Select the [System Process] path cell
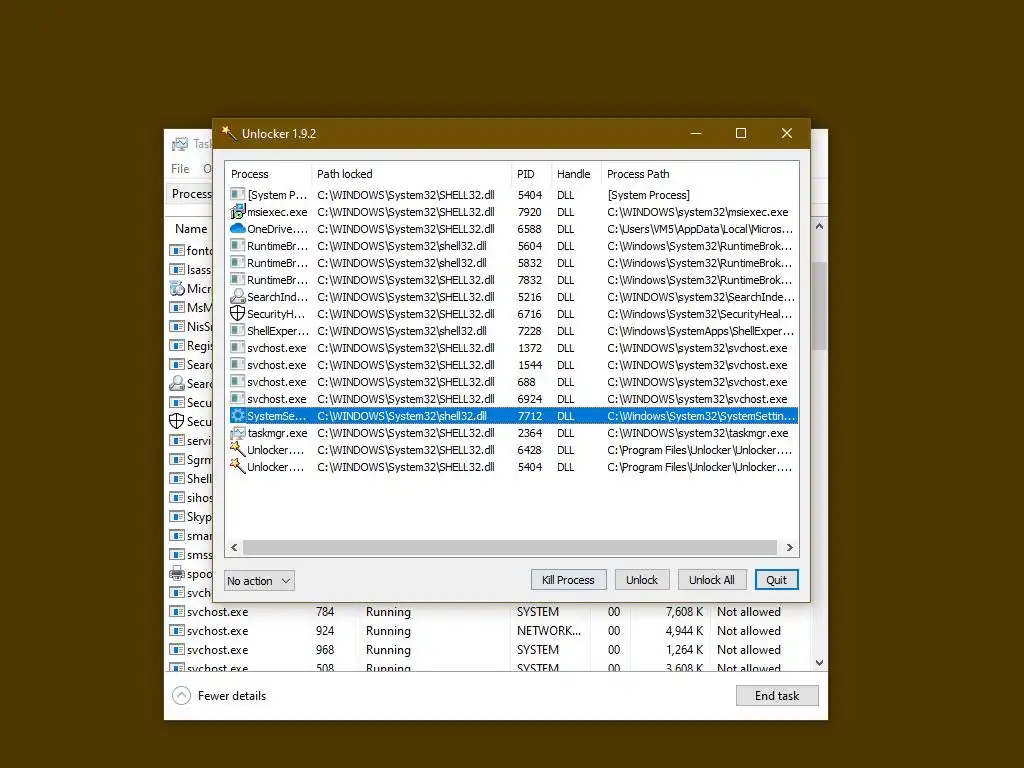This screenshot has width=1024, height=768. tap(648, 195)
